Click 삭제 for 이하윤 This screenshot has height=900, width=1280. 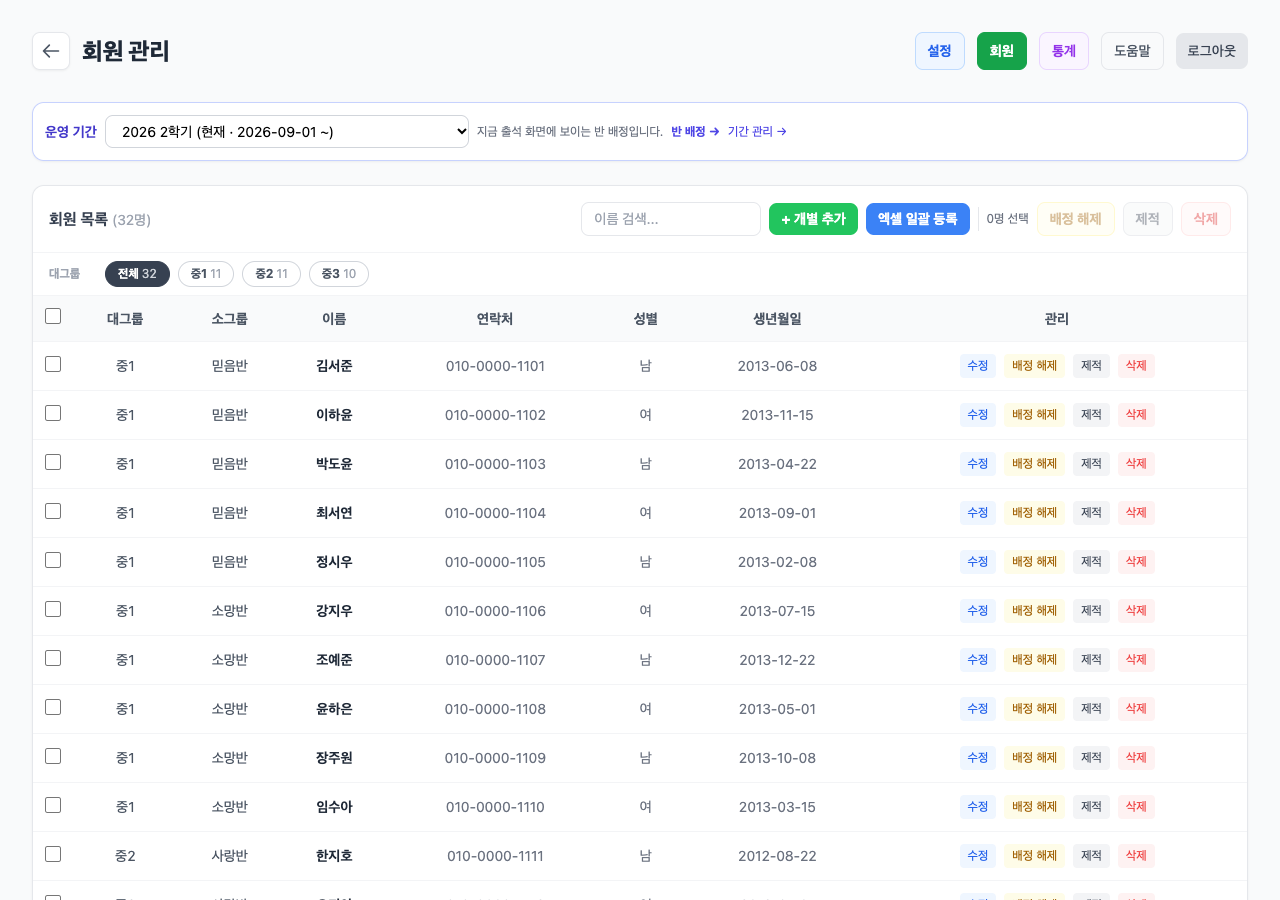[x=1136, y=415]
